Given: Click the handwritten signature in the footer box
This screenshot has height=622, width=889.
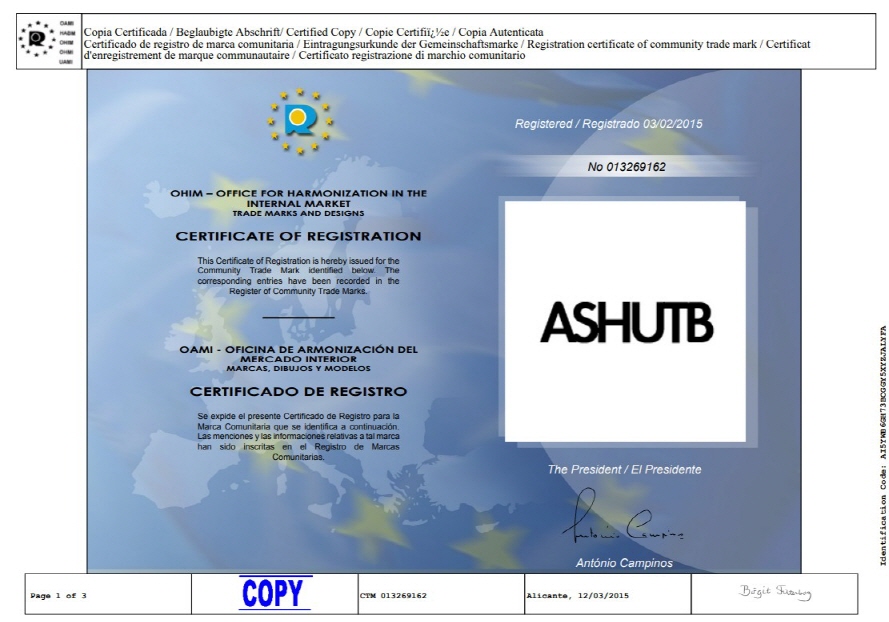Looking at the screenshot, I should click(775, 592).
